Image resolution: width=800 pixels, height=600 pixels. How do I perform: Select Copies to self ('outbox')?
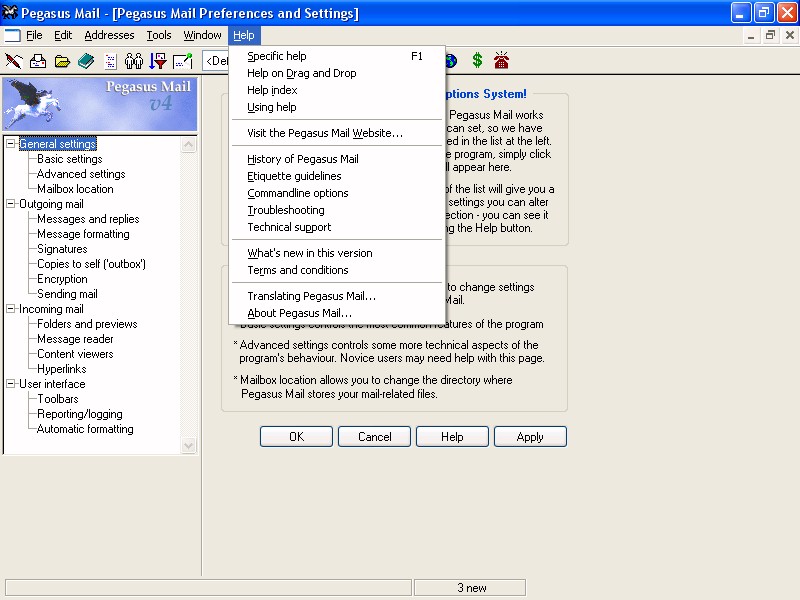coord(91,264)
